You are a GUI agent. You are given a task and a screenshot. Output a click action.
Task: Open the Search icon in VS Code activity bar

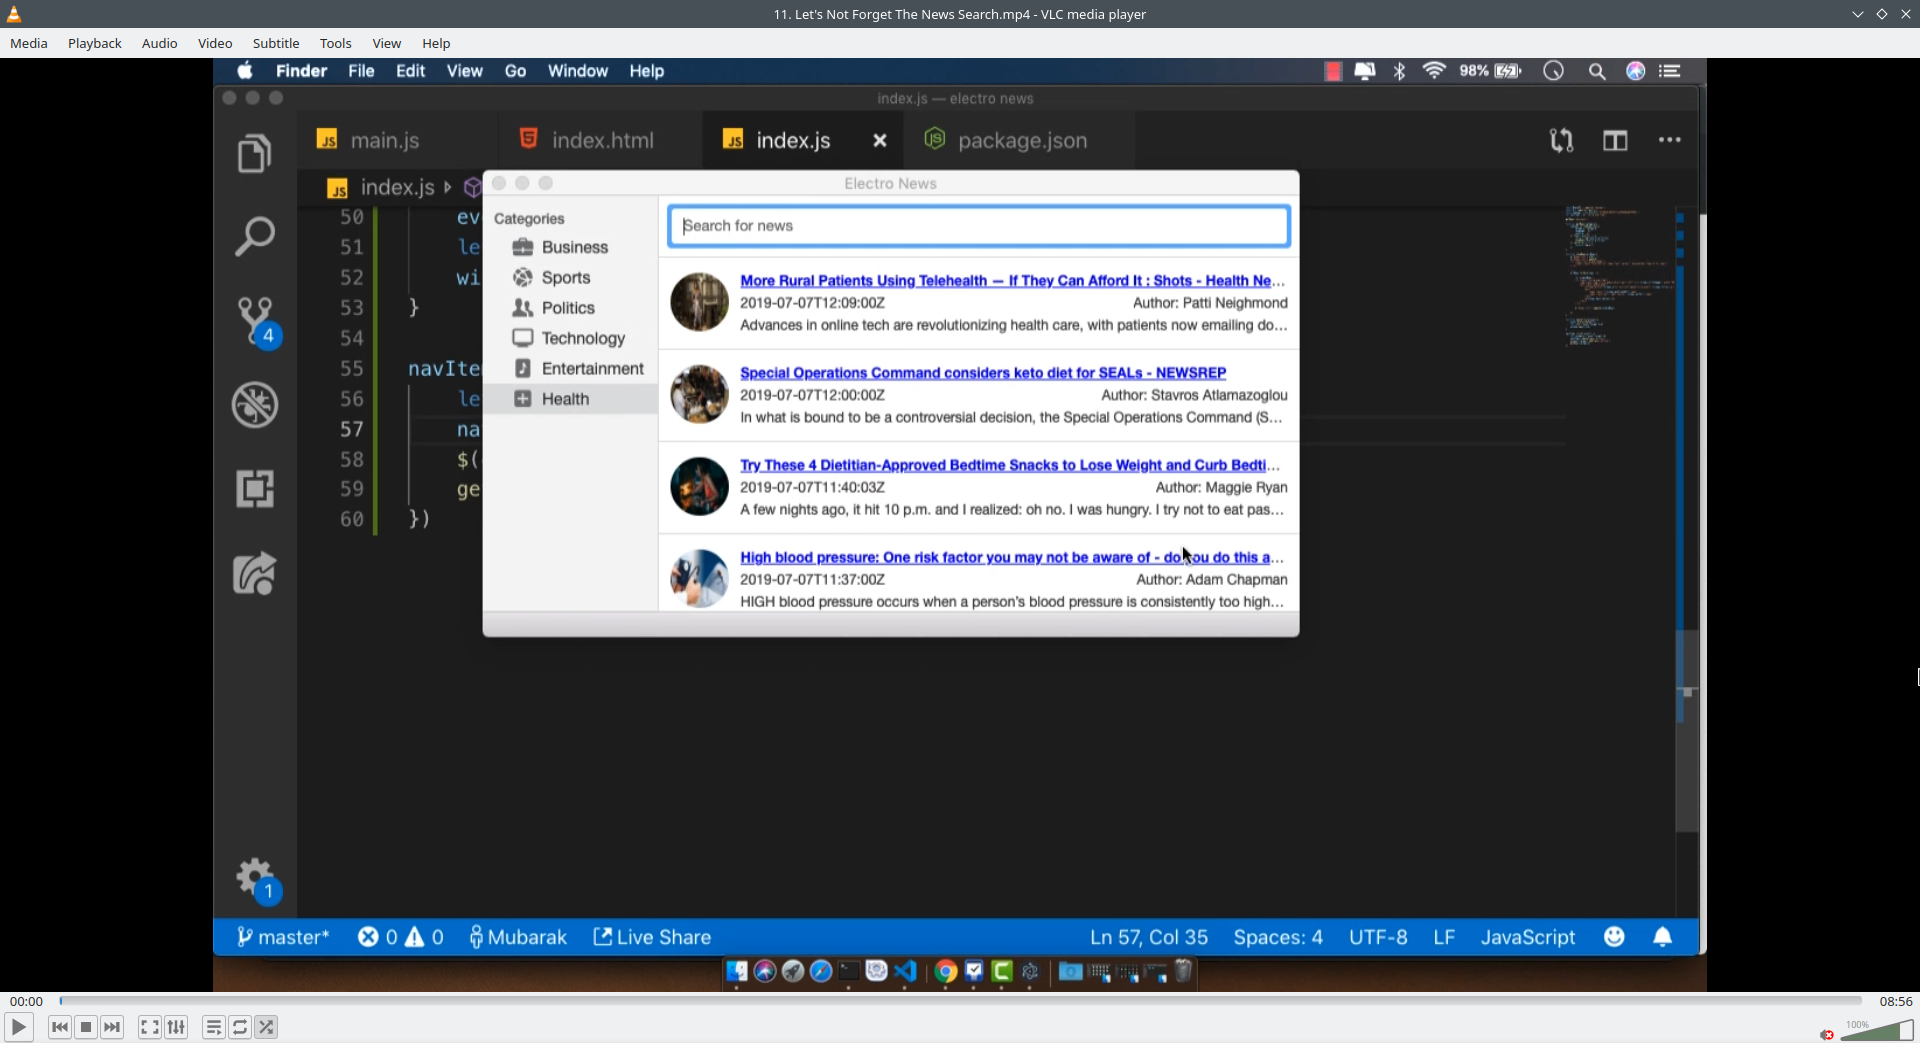(x=255, y=236)
